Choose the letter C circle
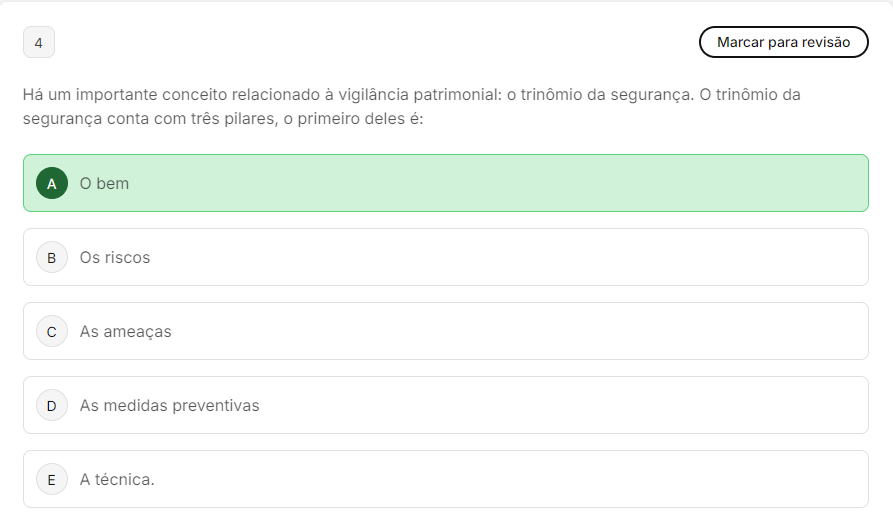This screenshot has height=524, width=893. [x=52, y=331]
